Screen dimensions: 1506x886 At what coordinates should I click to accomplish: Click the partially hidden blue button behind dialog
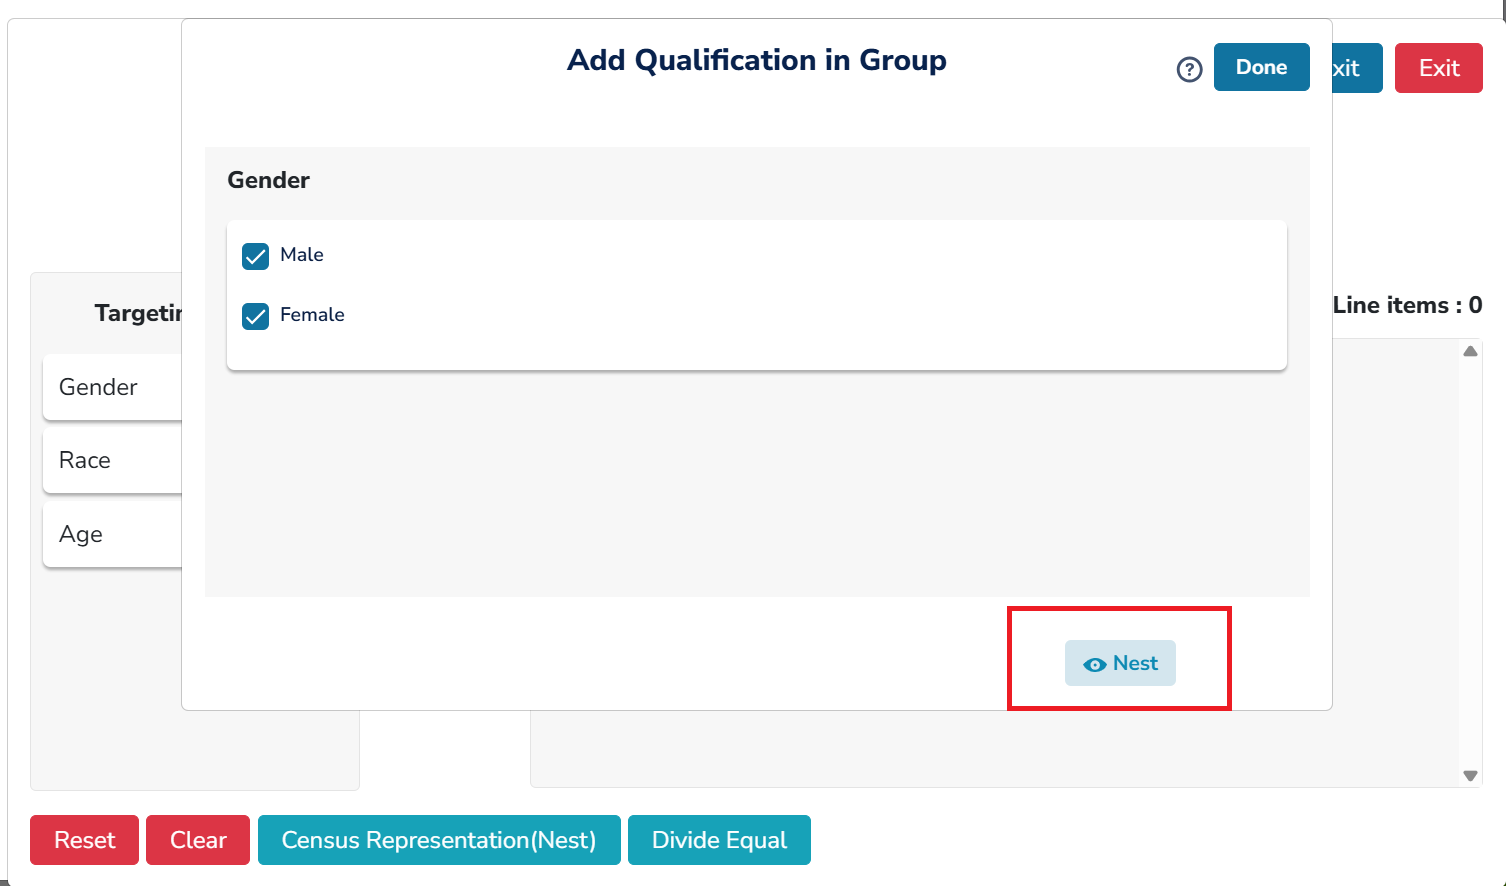click(1357, 68)
